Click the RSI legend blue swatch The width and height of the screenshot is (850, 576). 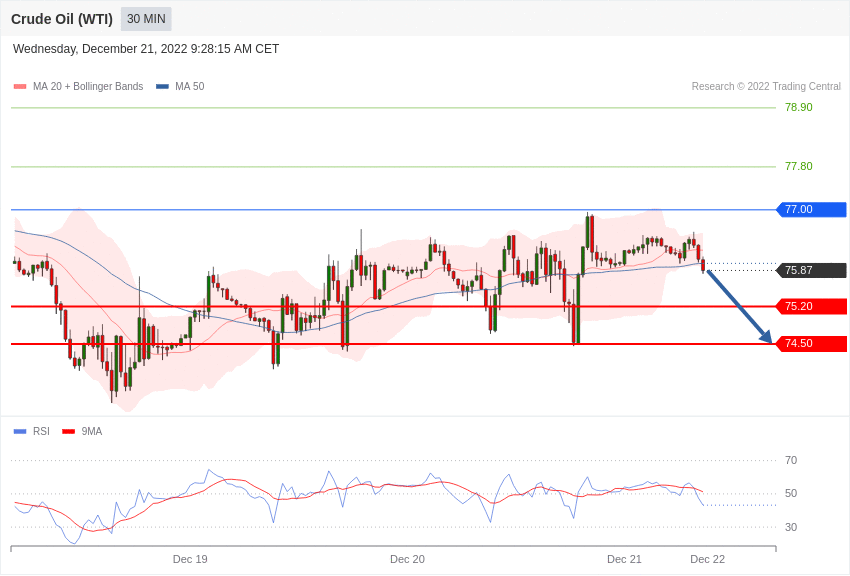pos(20,432)
